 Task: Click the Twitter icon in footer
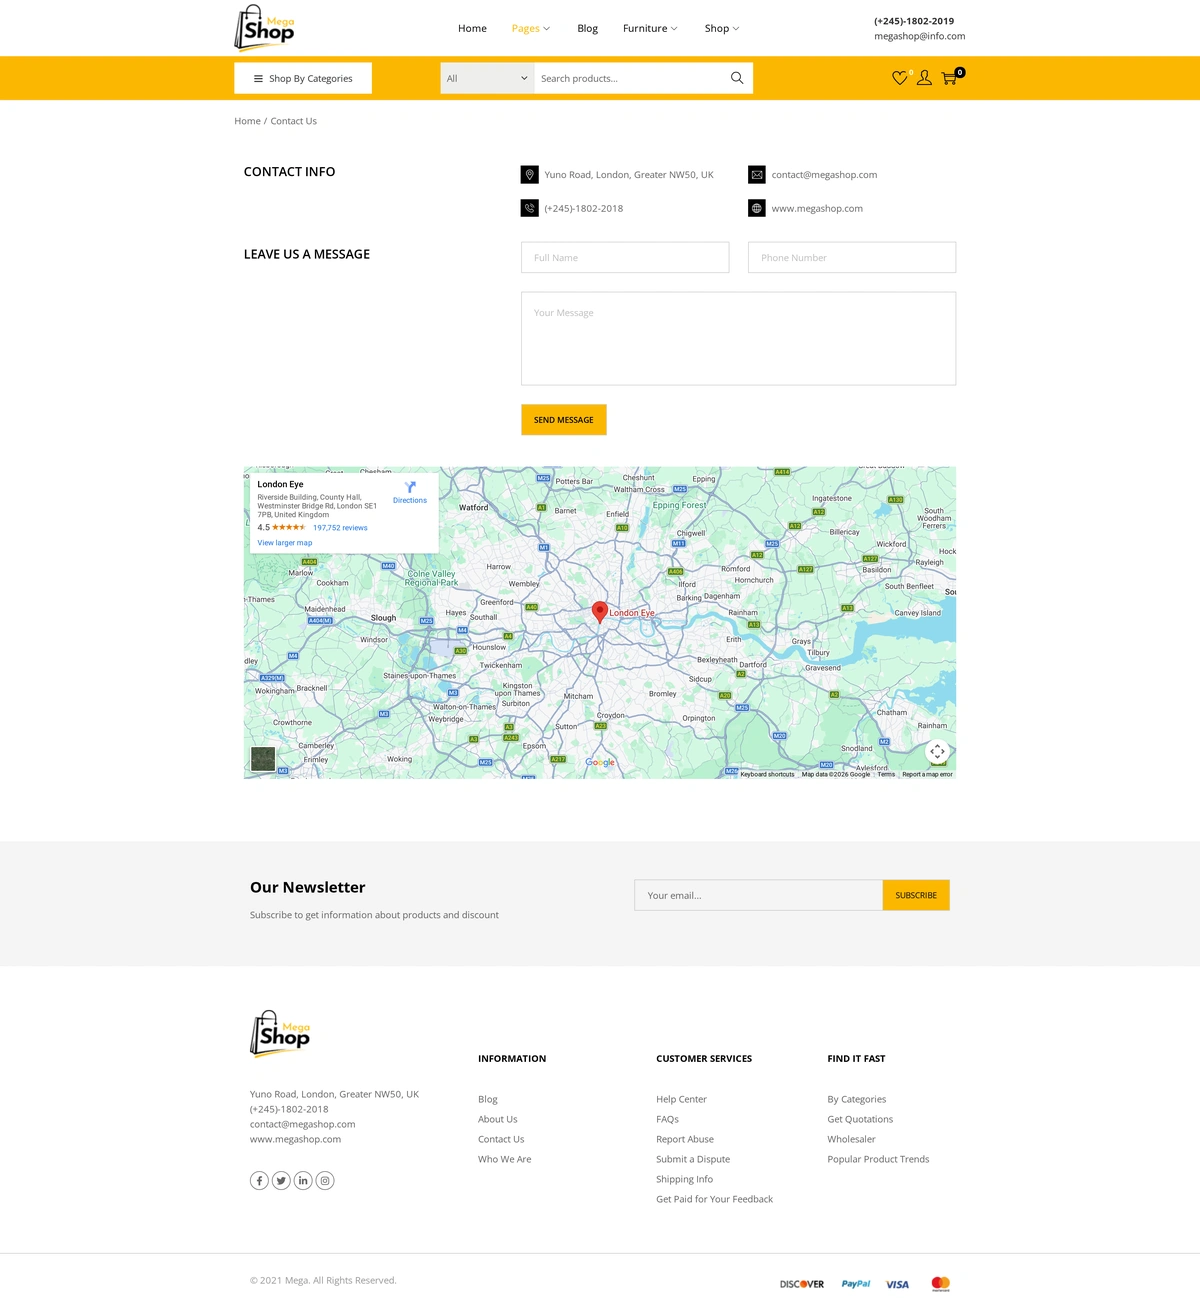pos(281,1180)
